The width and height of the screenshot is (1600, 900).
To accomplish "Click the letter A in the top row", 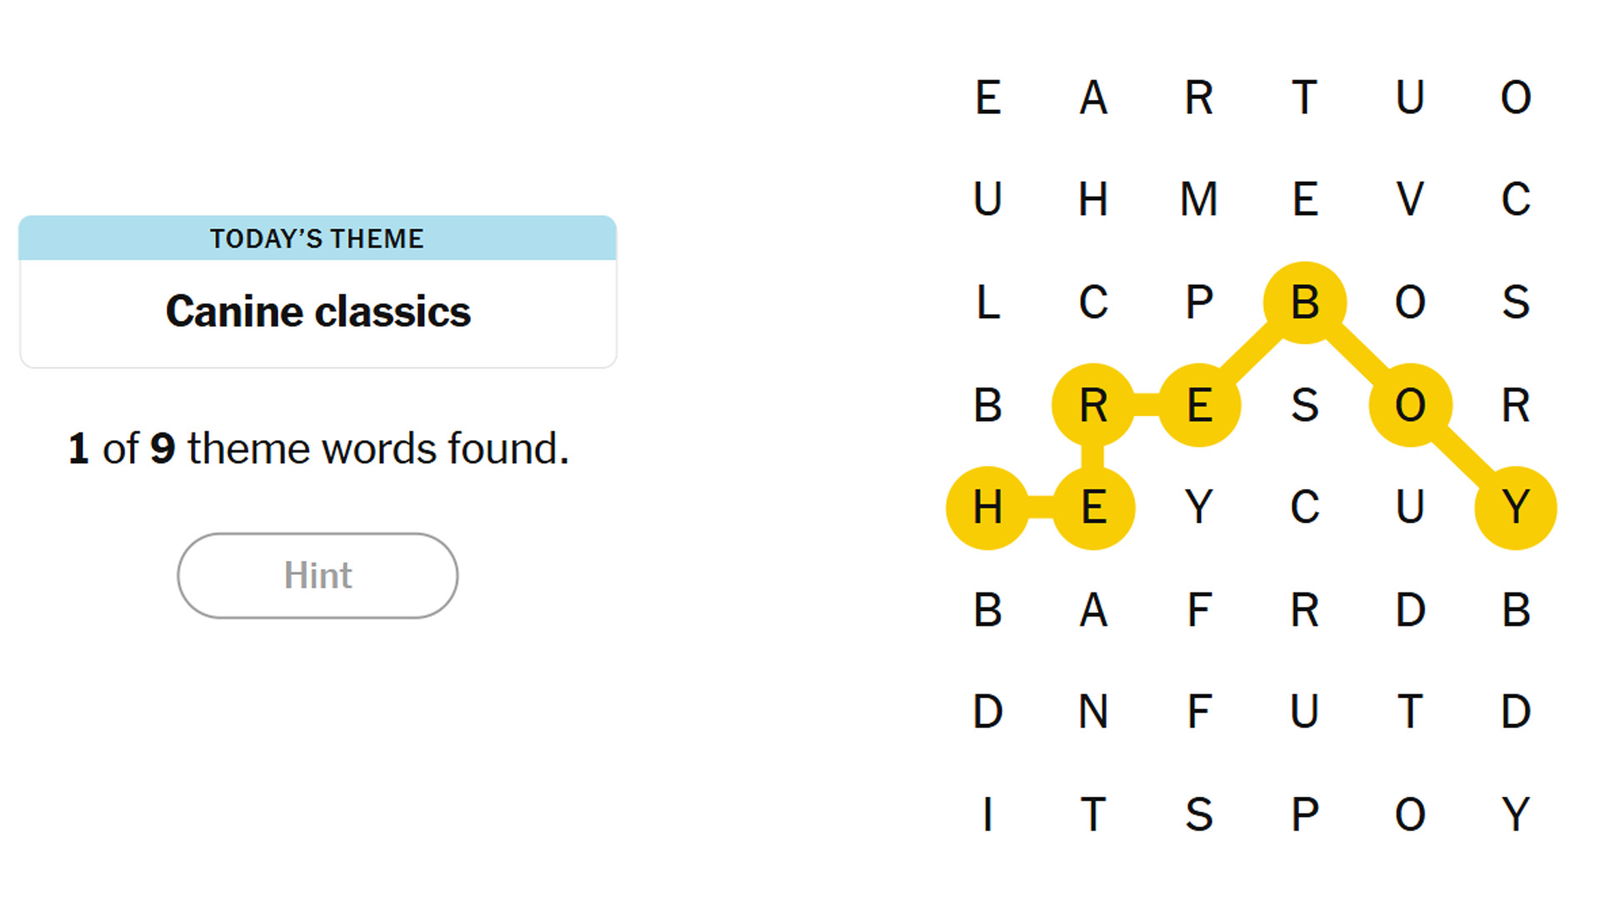I will coord(1093,97).
